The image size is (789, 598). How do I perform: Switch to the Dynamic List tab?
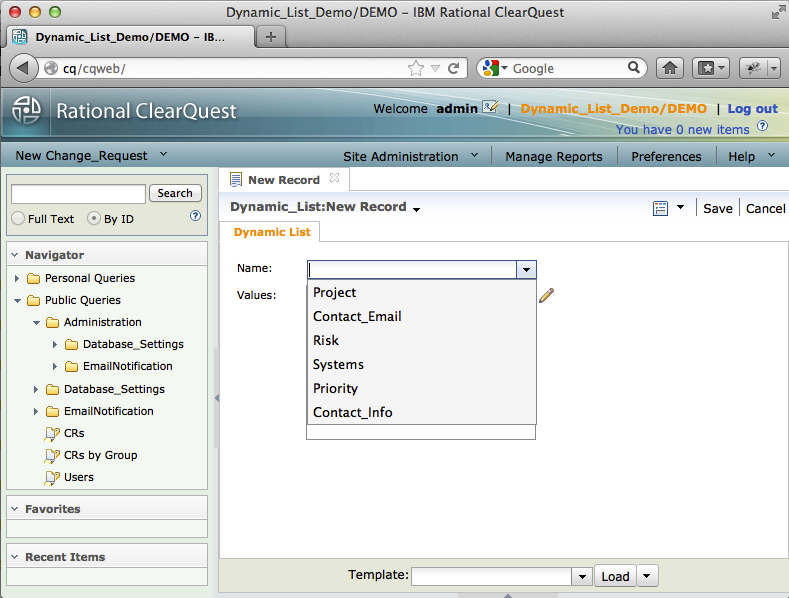272,232
